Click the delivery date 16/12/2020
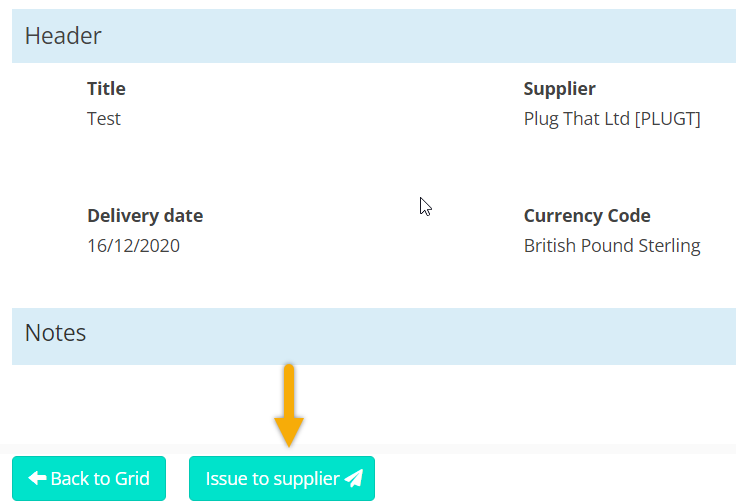The height and width of the screenshot is (502, 736). tap(133, 246)
